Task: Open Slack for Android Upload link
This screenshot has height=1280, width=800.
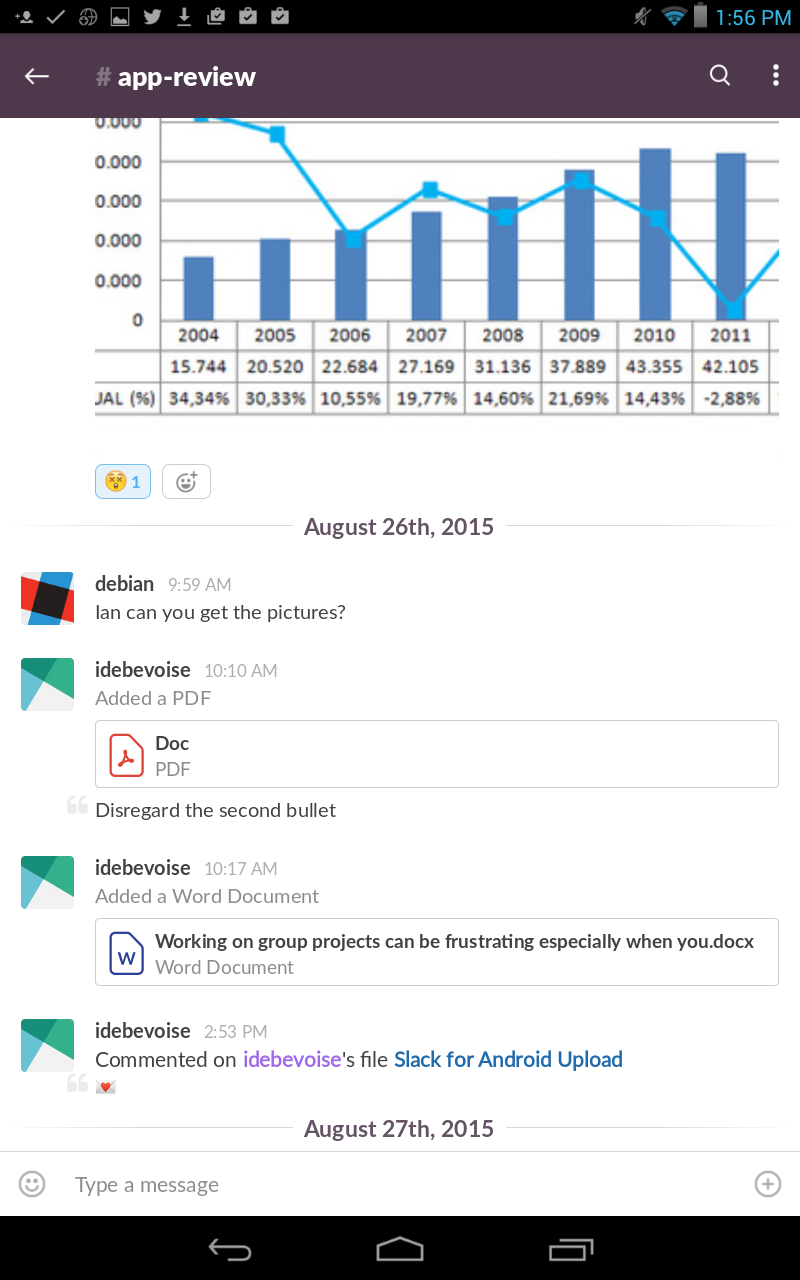Action: point(508,1060)
